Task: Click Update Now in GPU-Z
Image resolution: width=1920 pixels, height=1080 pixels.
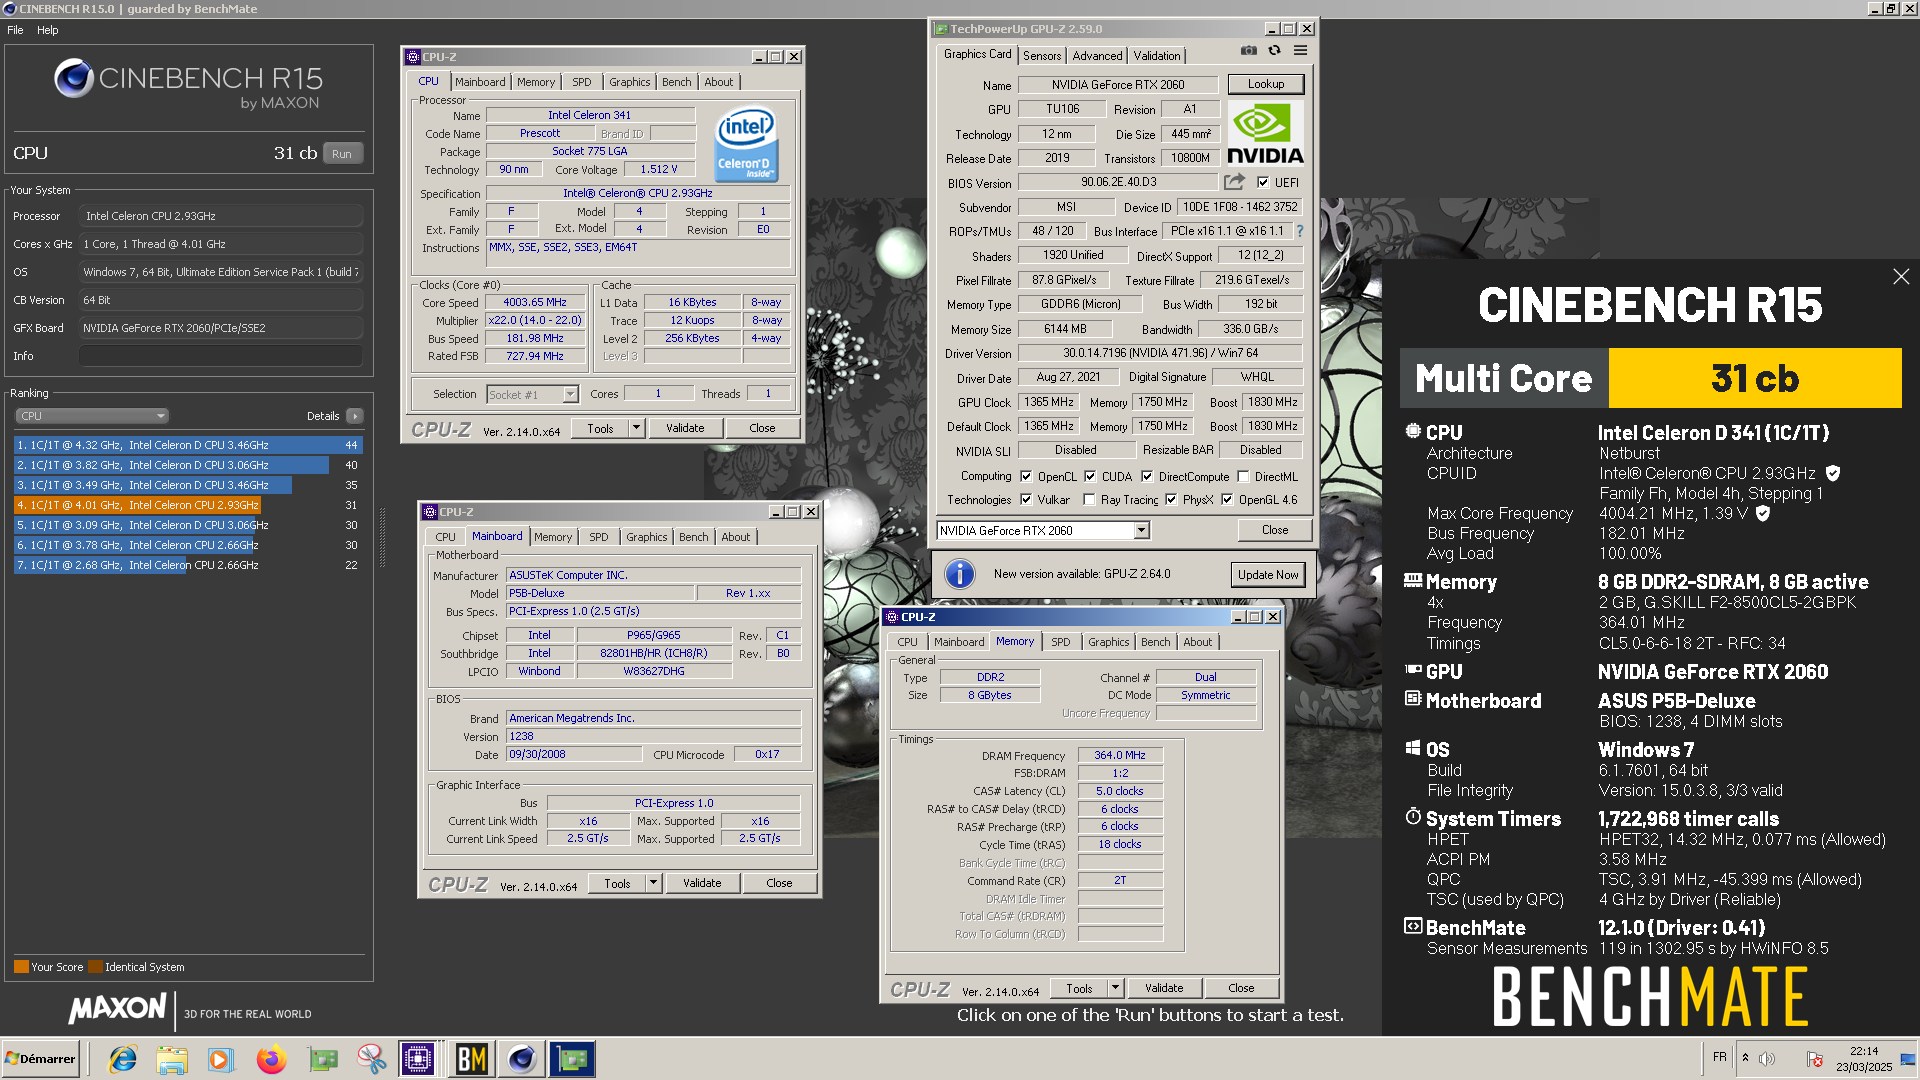Action: (x=1268, y=574)
